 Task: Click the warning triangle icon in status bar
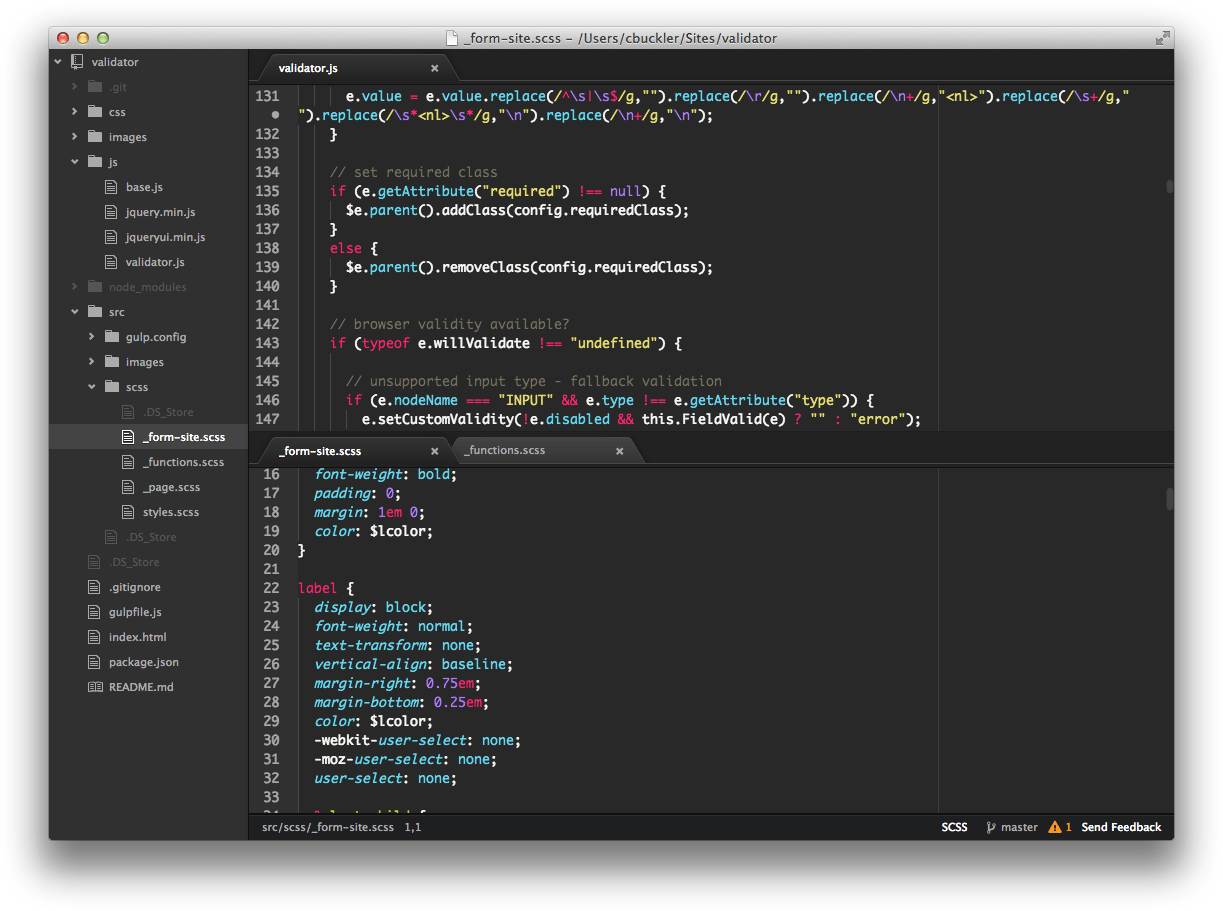coord(1054,827)
